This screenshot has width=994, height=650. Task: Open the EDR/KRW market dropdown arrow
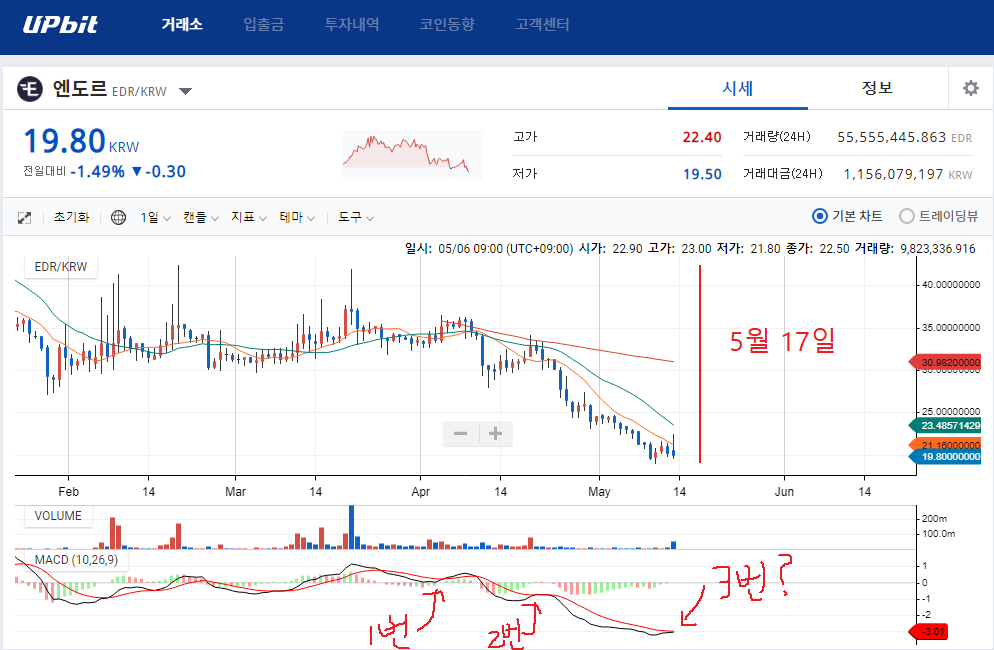click(x=185, y=91)
